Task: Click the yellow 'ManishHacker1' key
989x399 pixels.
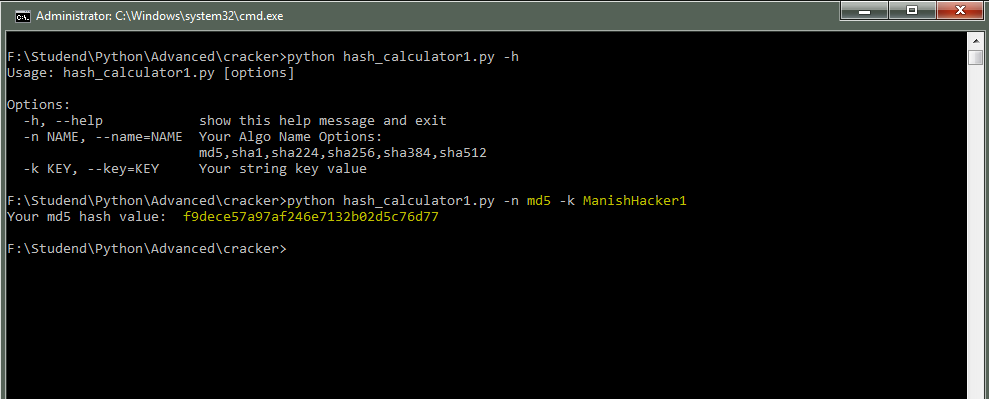Action: coord(635,201)
